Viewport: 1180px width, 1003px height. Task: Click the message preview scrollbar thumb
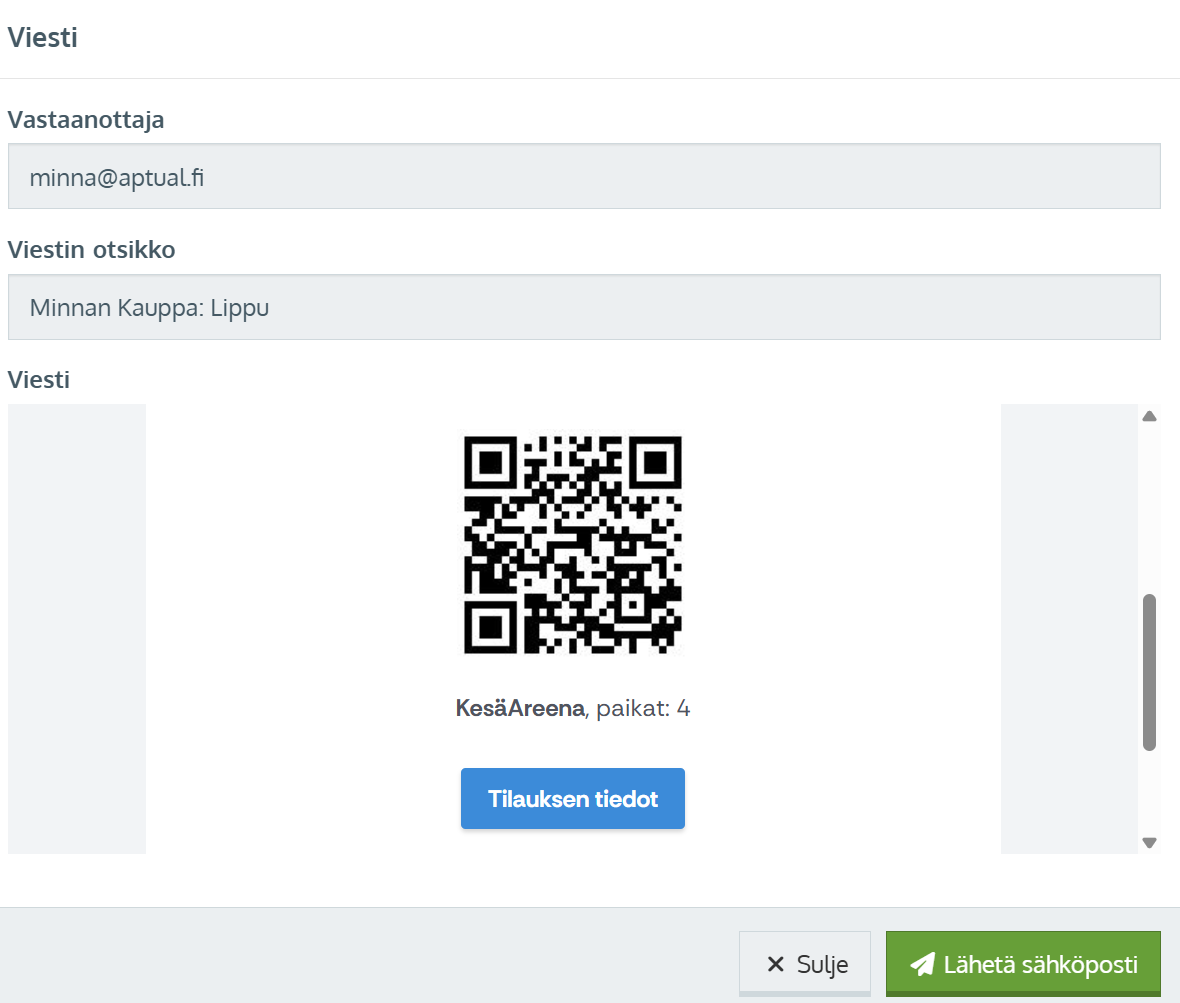[x=1149, y=672]
